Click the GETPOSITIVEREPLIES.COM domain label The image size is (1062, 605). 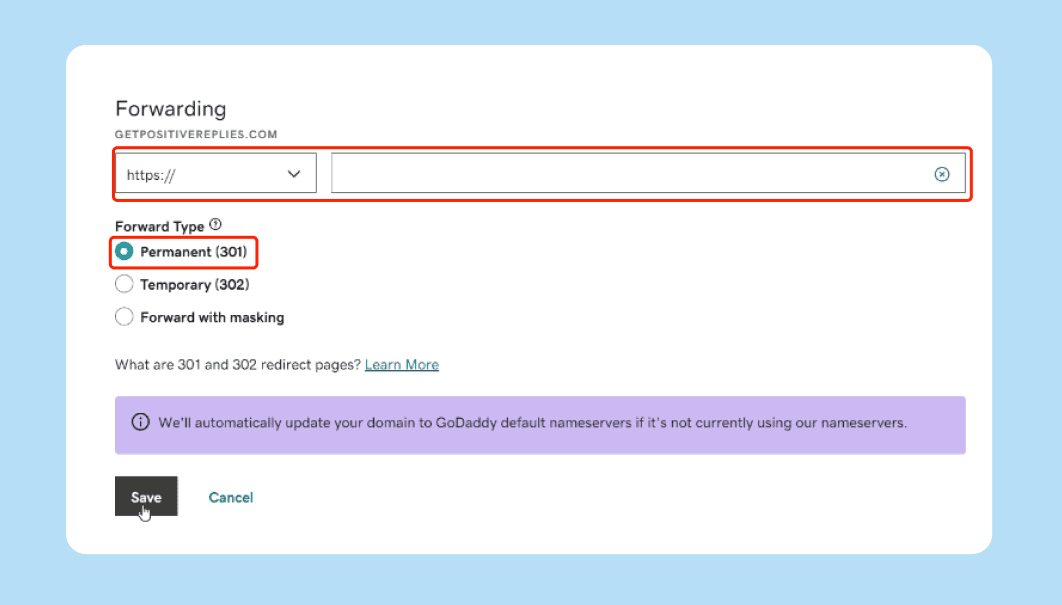[x=196, y=134]
